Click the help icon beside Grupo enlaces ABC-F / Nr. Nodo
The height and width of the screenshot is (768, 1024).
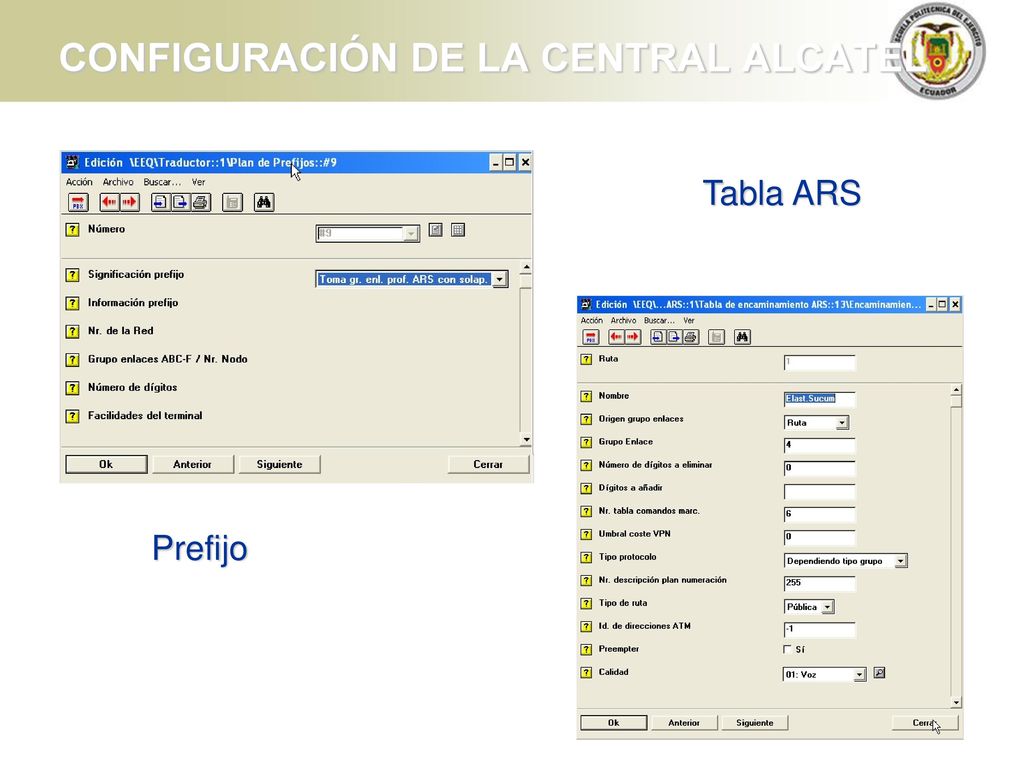coord(72,360)
